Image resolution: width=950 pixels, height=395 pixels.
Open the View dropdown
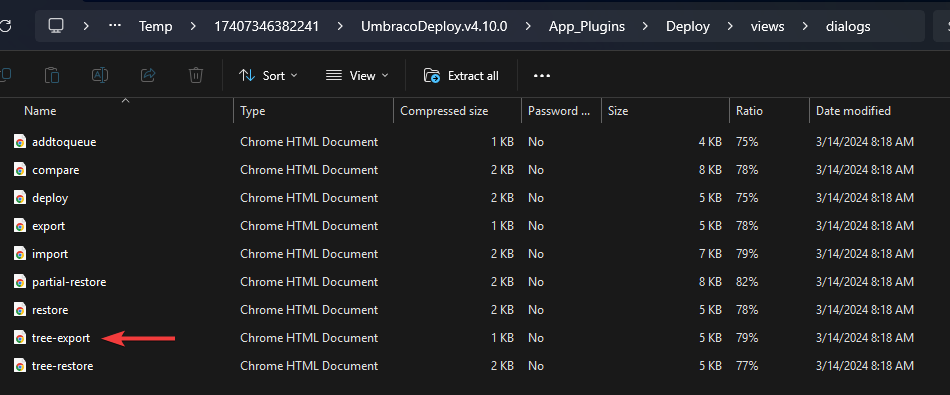point(357,76)
